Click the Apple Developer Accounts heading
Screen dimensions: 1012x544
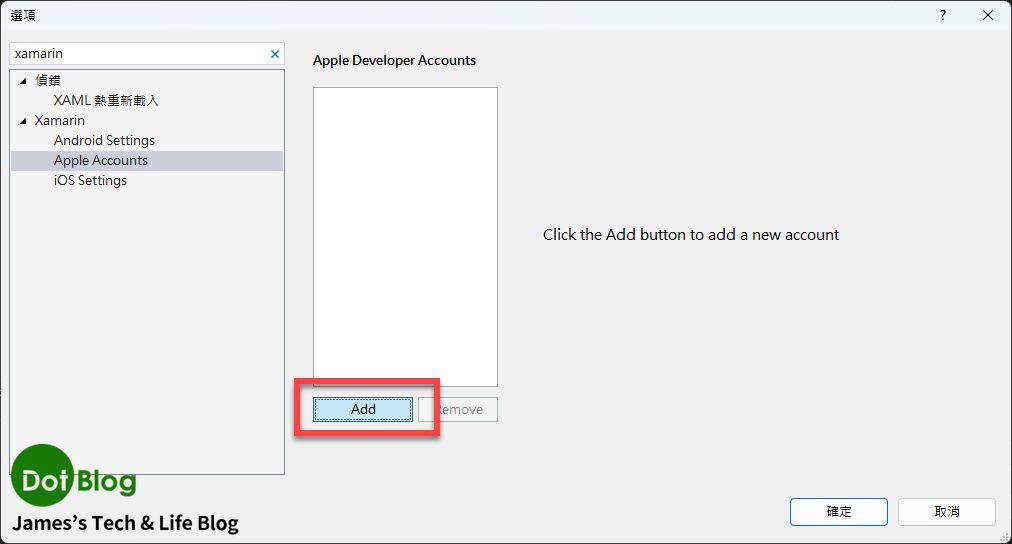[x=394, y=61]
